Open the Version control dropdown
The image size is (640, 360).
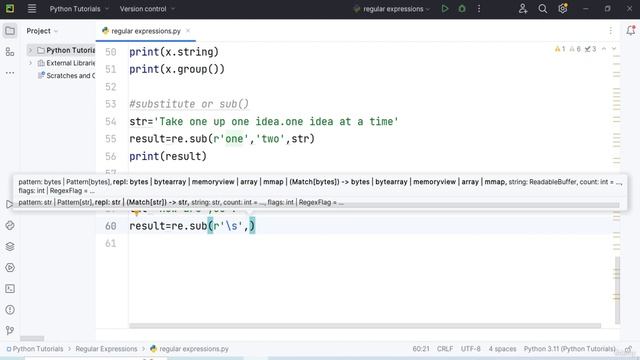147,9
